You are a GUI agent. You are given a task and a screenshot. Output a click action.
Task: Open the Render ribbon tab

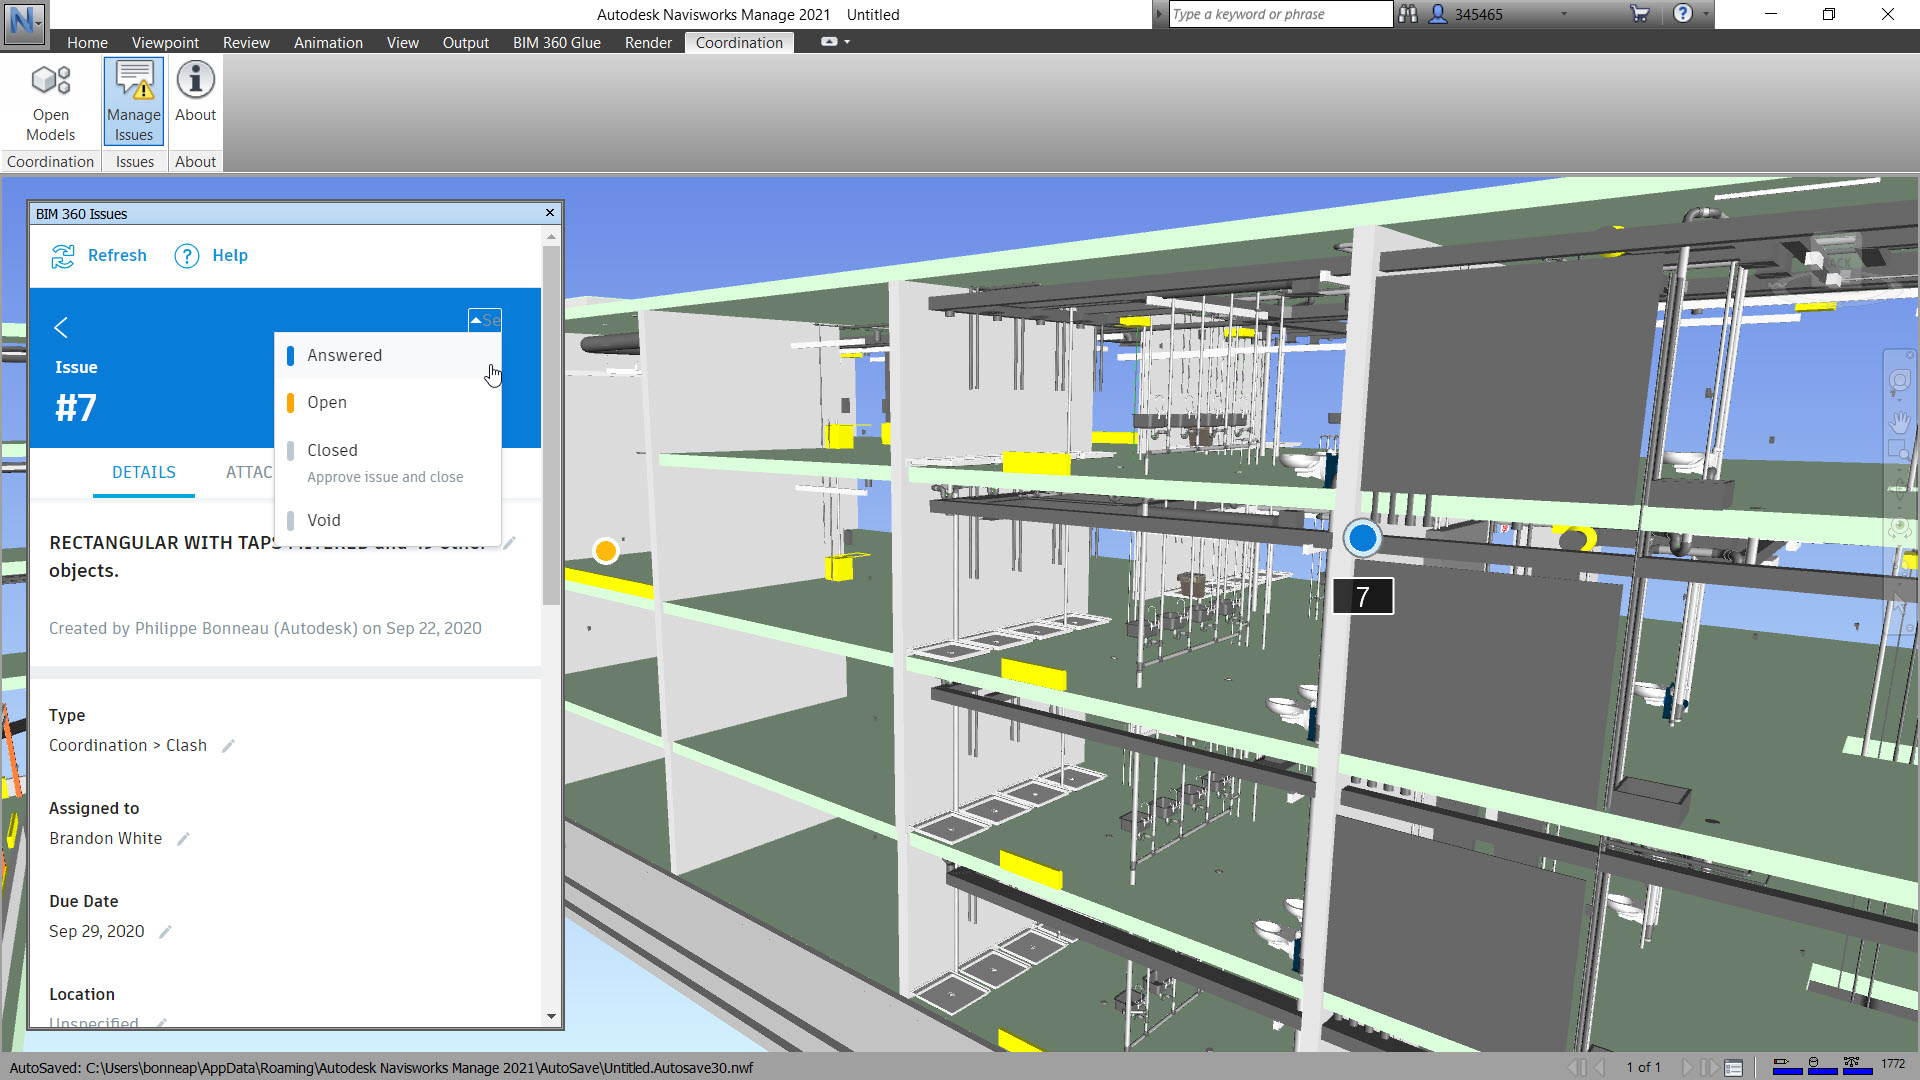coord(648,42)
